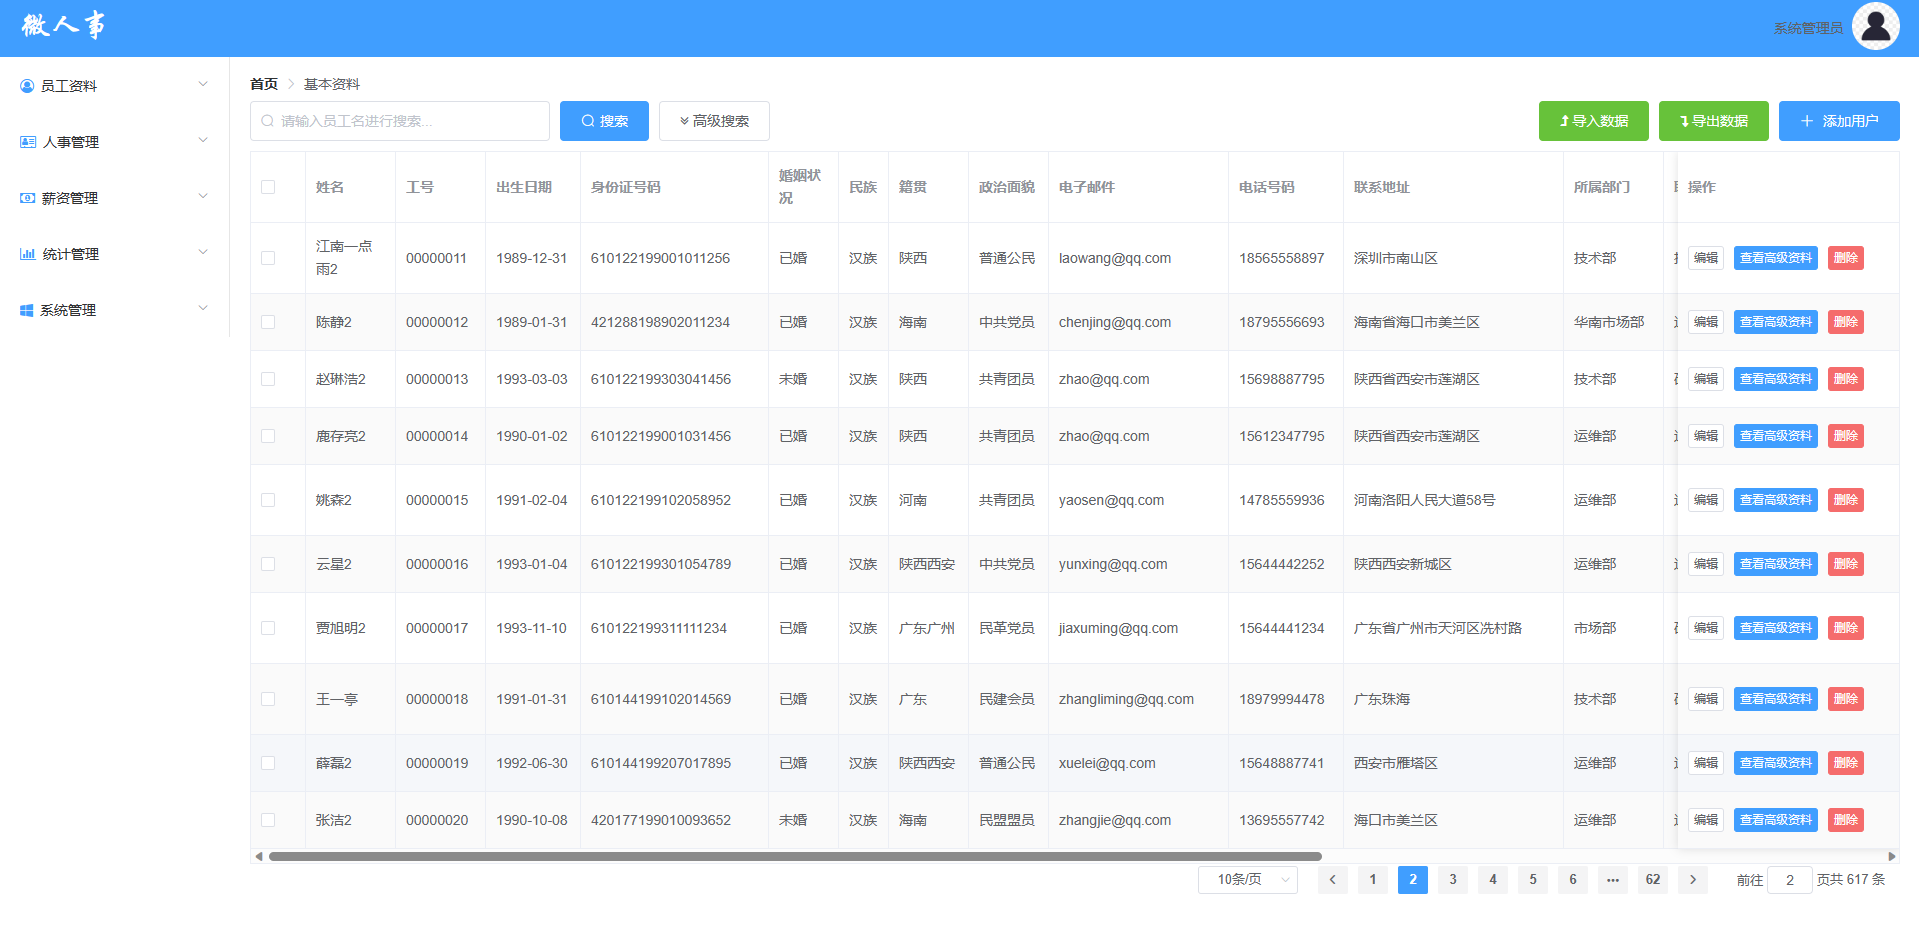The image size is (1919, 926).
Task: Go to the previous page using the left arrow
Action: tap(1332, 880)
